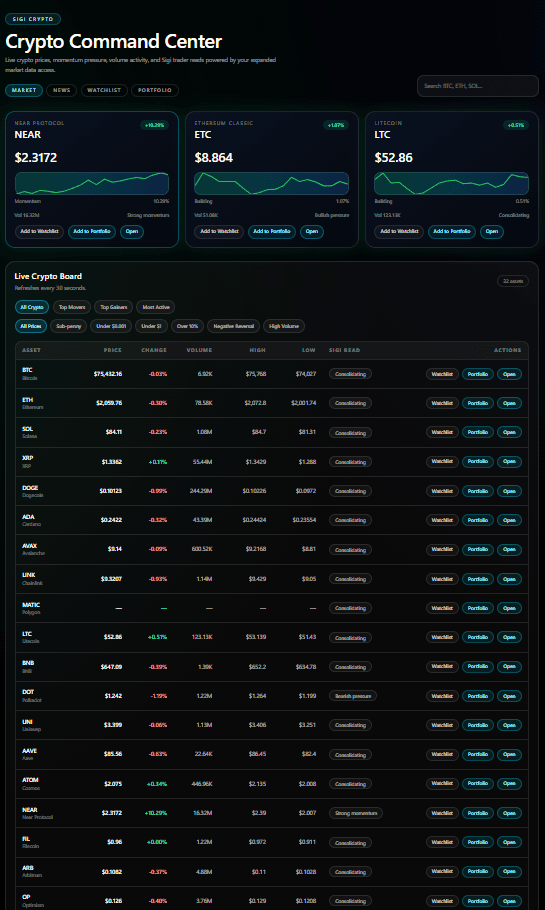Screen dimensions: 545x910
Task: Switch to the Market tab
Action: coord(24,91)
